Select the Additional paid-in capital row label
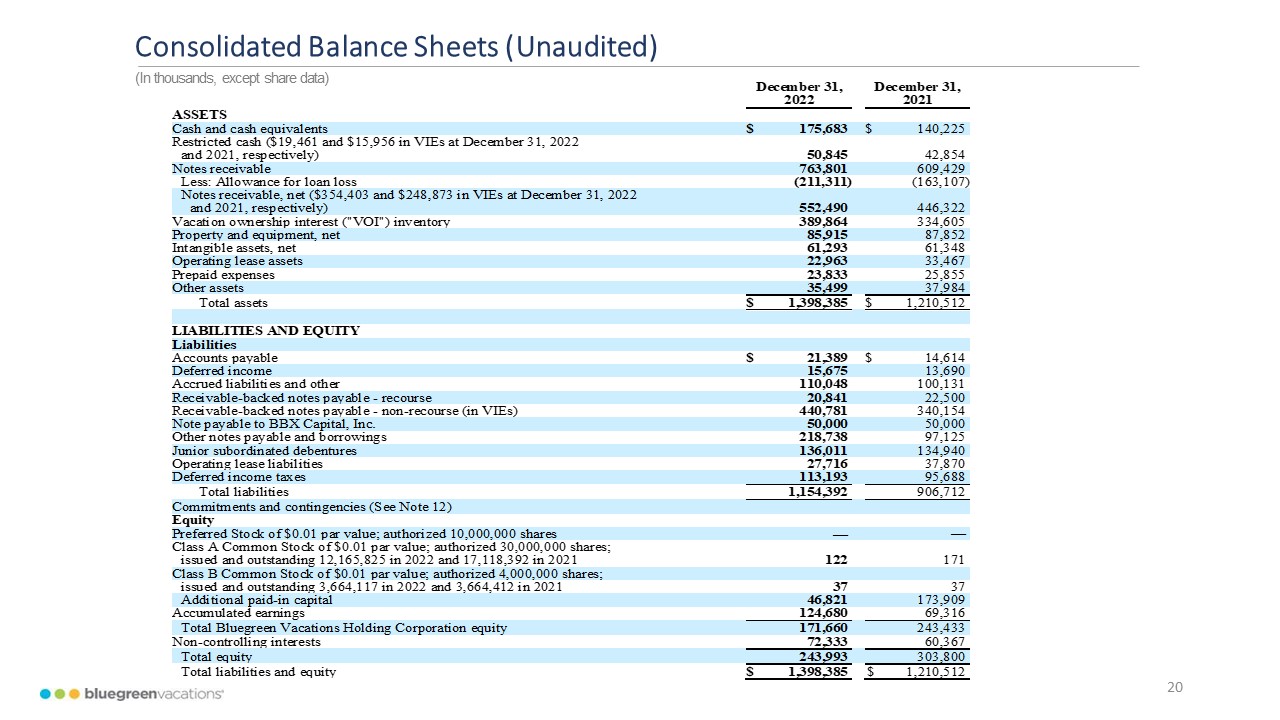The width and height of the screenshot is (1280, 720). [256, 599]
